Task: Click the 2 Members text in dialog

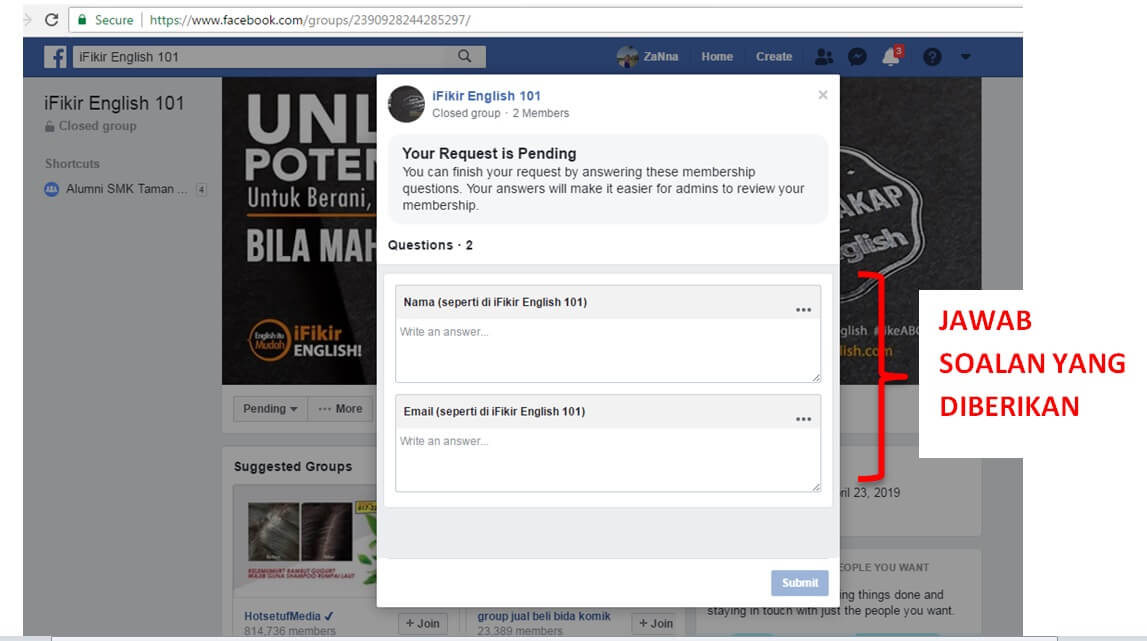Action: coord(541,113)
